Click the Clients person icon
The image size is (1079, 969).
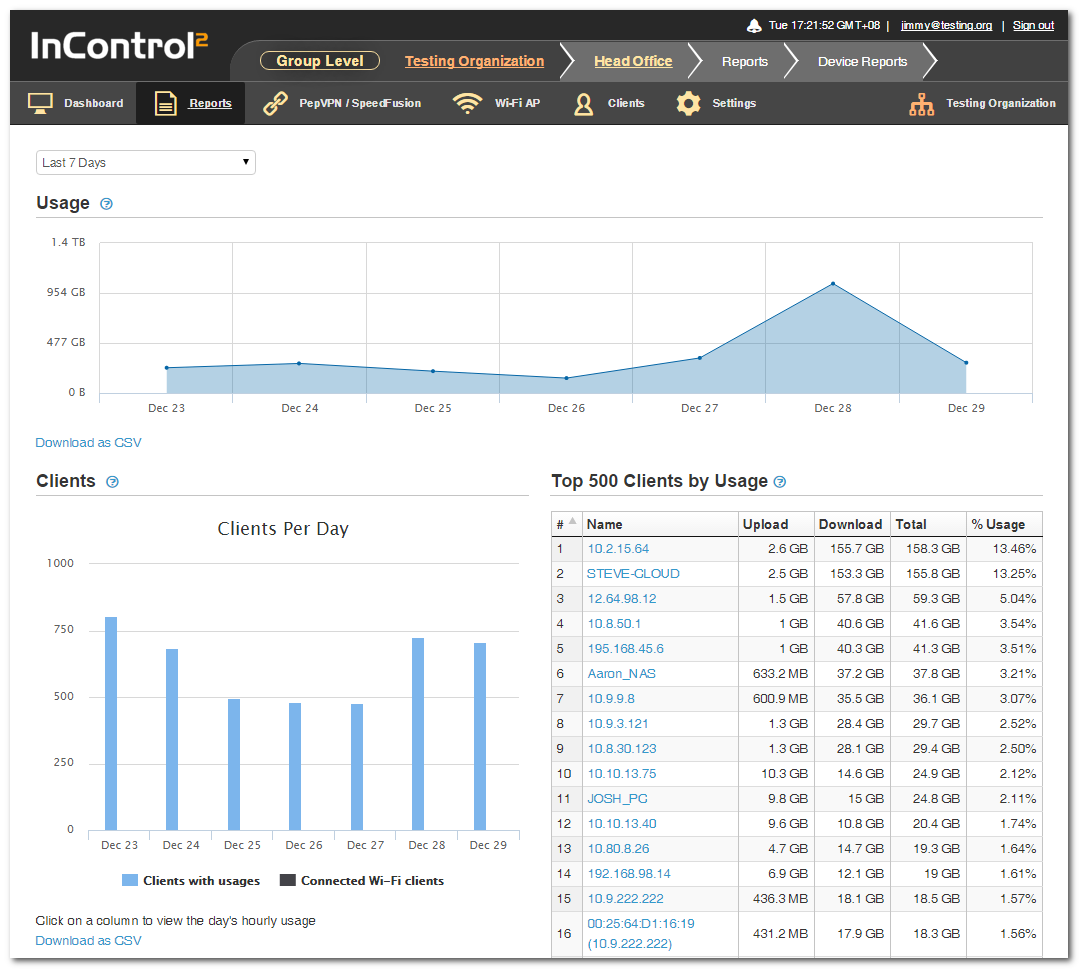(x=584, y=103)
